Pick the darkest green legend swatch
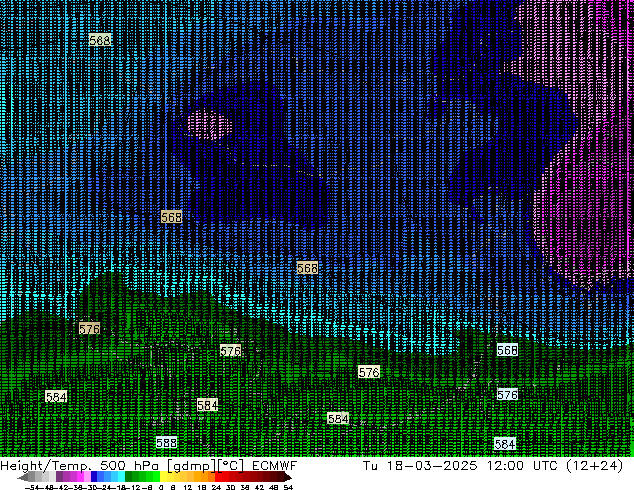 [129, 476]
